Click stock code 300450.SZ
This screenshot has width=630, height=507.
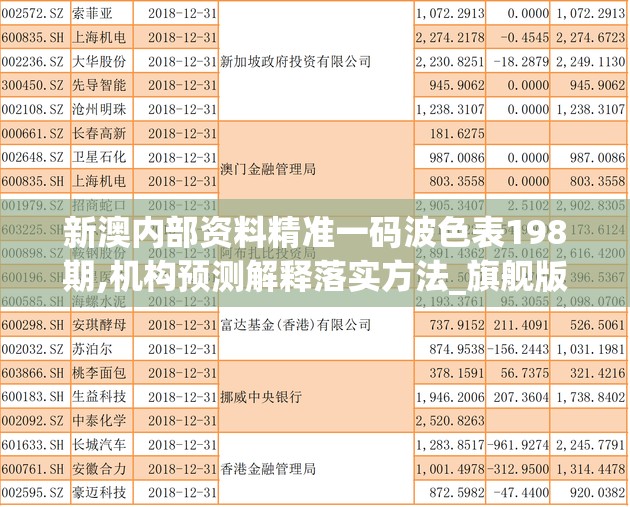tap(33, 85)
